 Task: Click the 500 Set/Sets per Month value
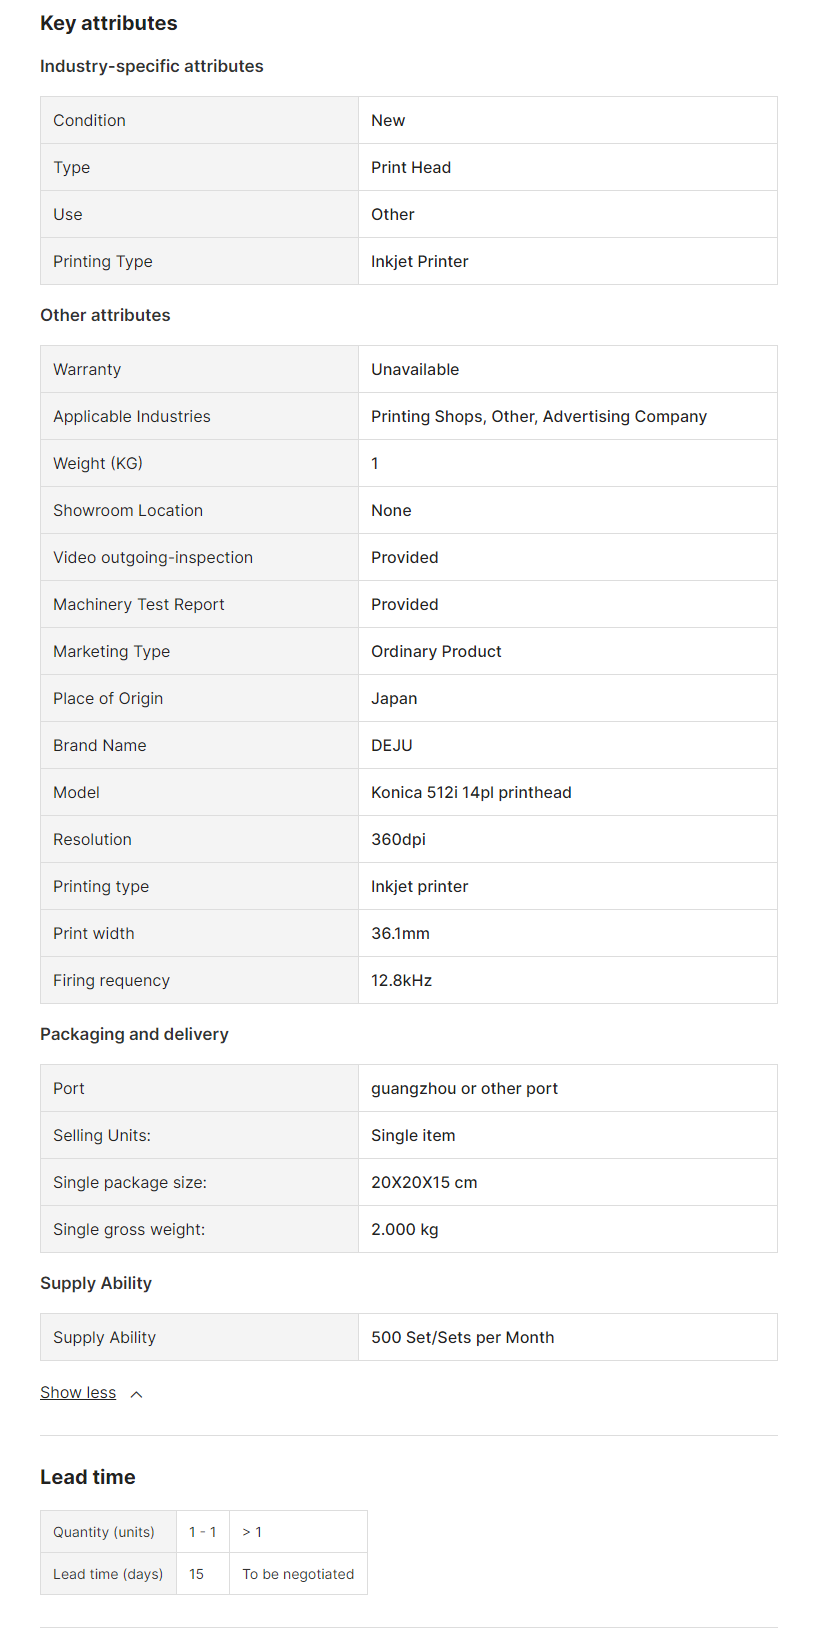tap(462, 1337)
